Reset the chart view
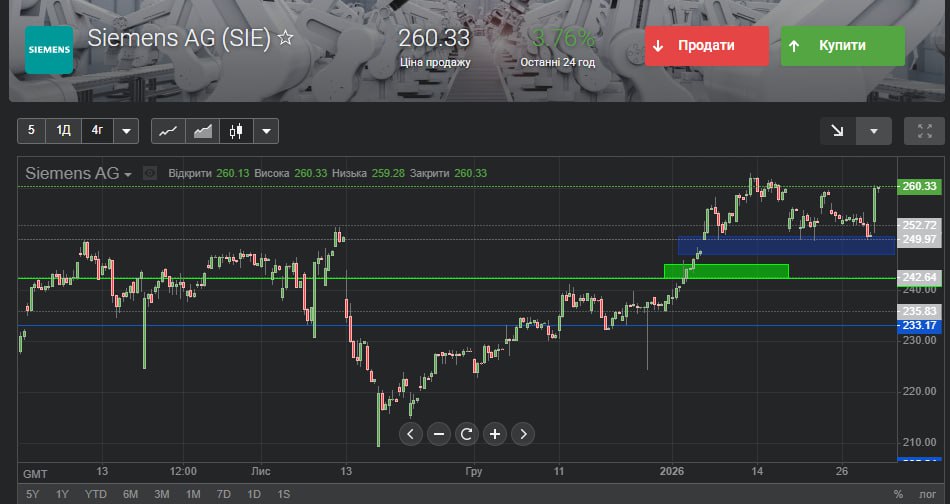 (x=467, y=434)
